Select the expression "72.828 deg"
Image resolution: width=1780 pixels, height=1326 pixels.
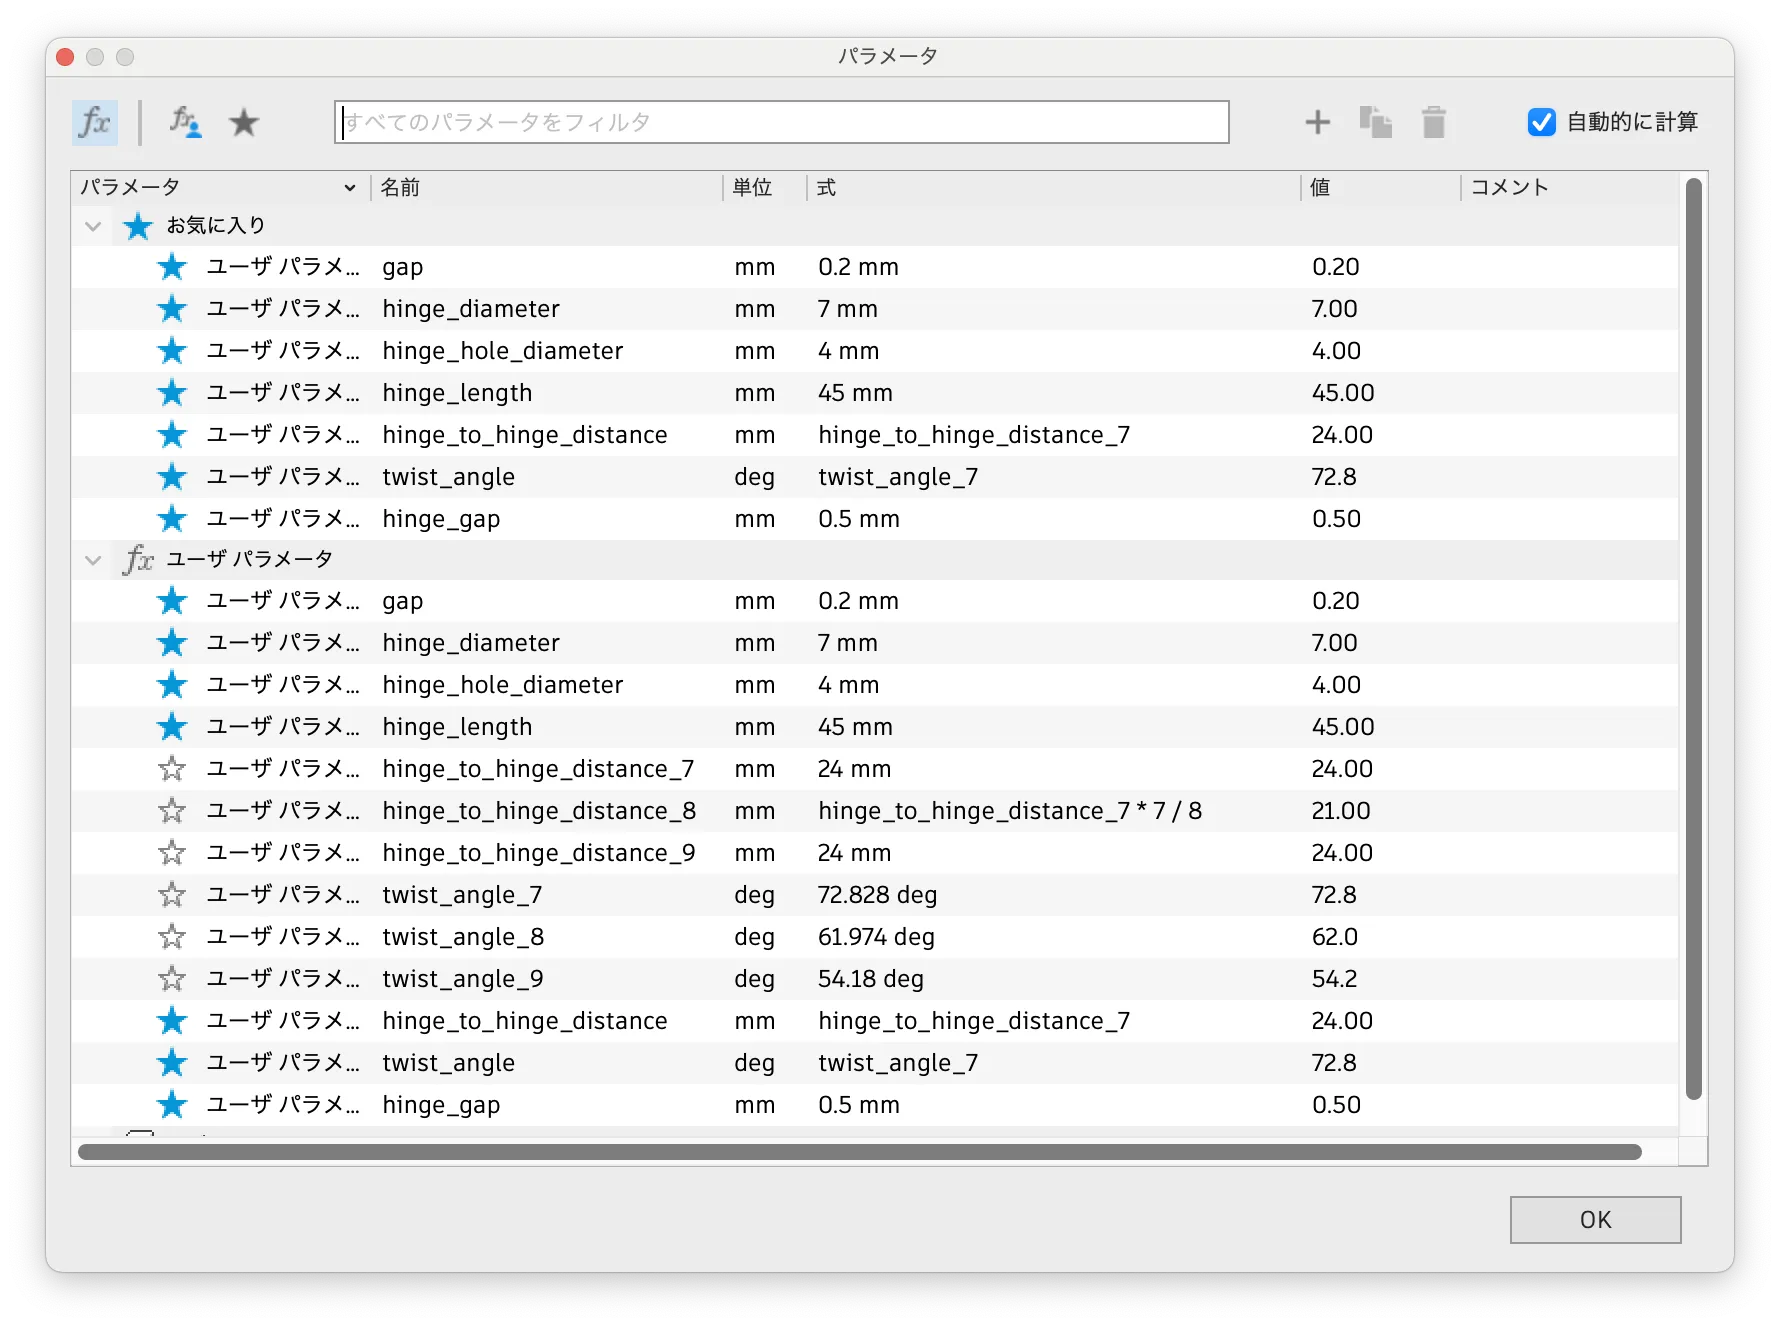click(877, 895)
